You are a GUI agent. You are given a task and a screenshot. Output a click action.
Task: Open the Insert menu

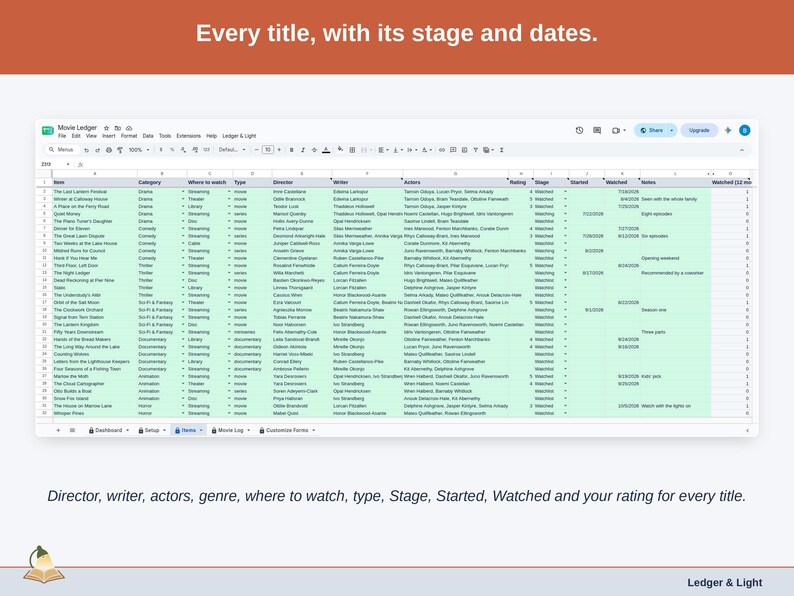109,136
